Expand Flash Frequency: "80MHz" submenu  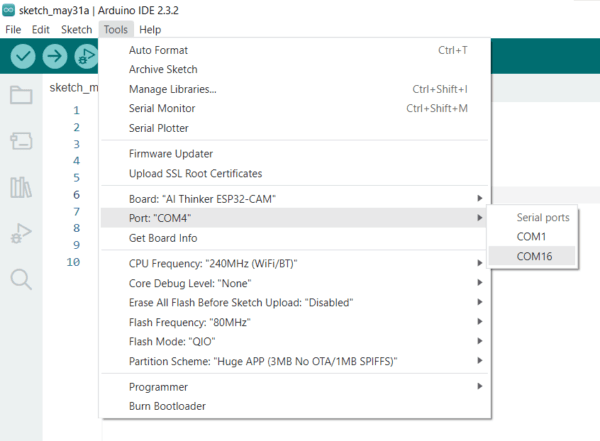(x=295, y=322)
